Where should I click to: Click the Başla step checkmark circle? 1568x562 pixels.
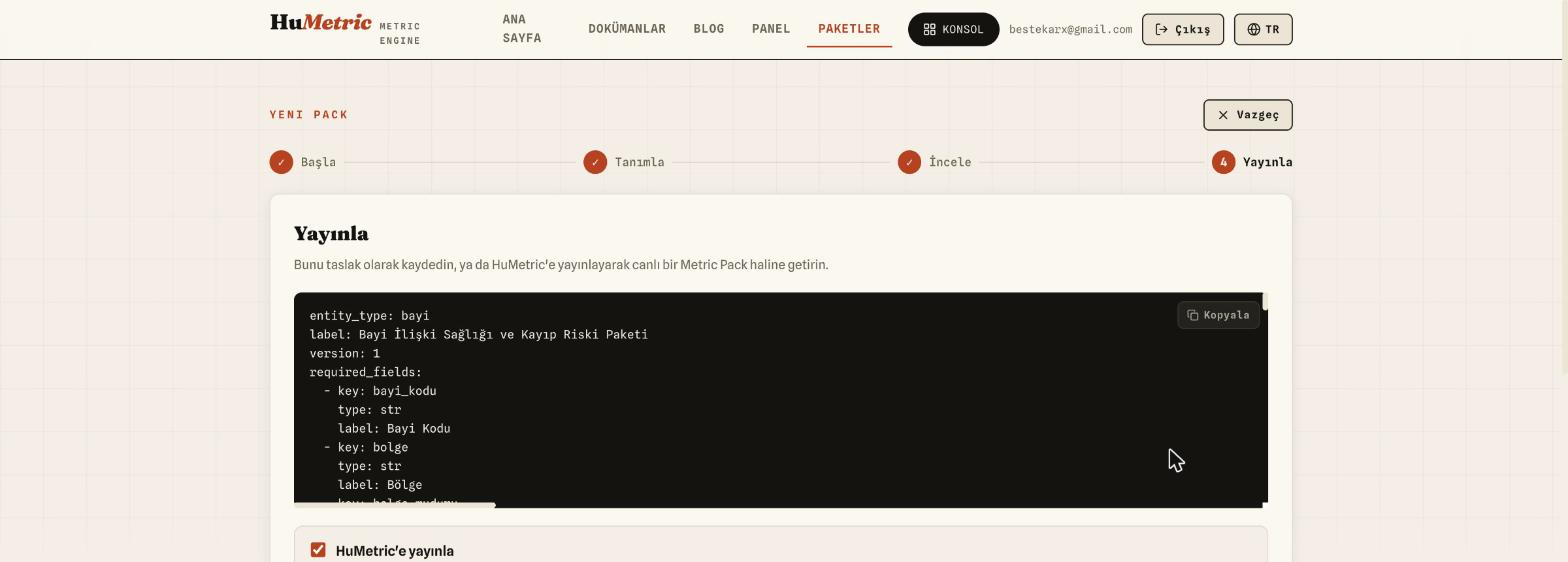281,162
